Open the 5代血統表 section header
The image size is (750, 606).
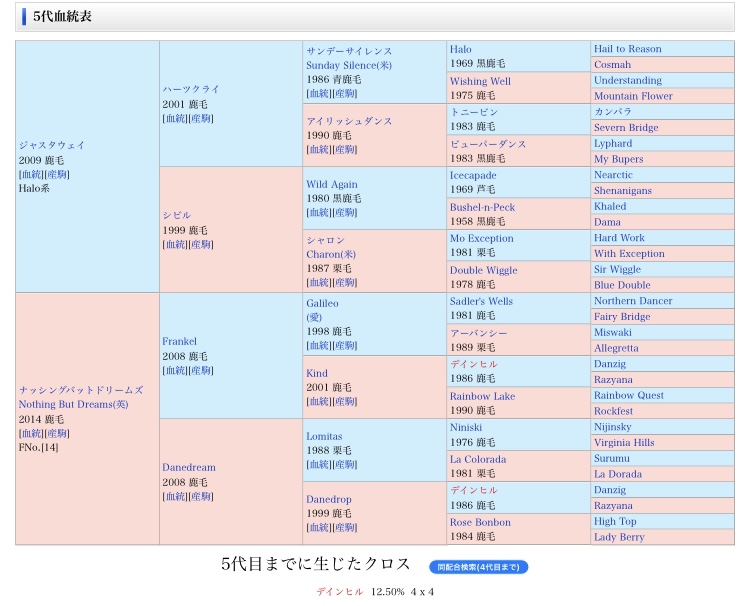[x=63, y=16]
